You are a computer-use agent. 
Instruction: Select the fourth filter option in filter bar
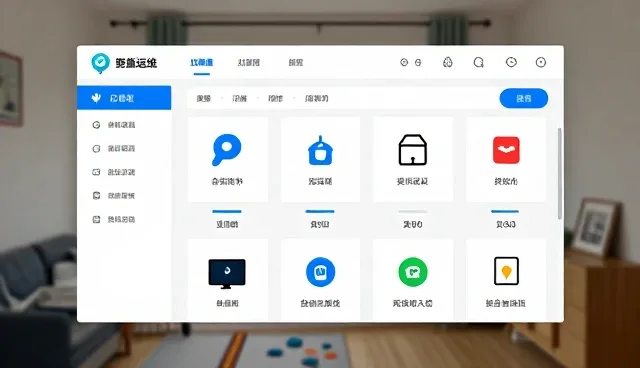point(317,98)
